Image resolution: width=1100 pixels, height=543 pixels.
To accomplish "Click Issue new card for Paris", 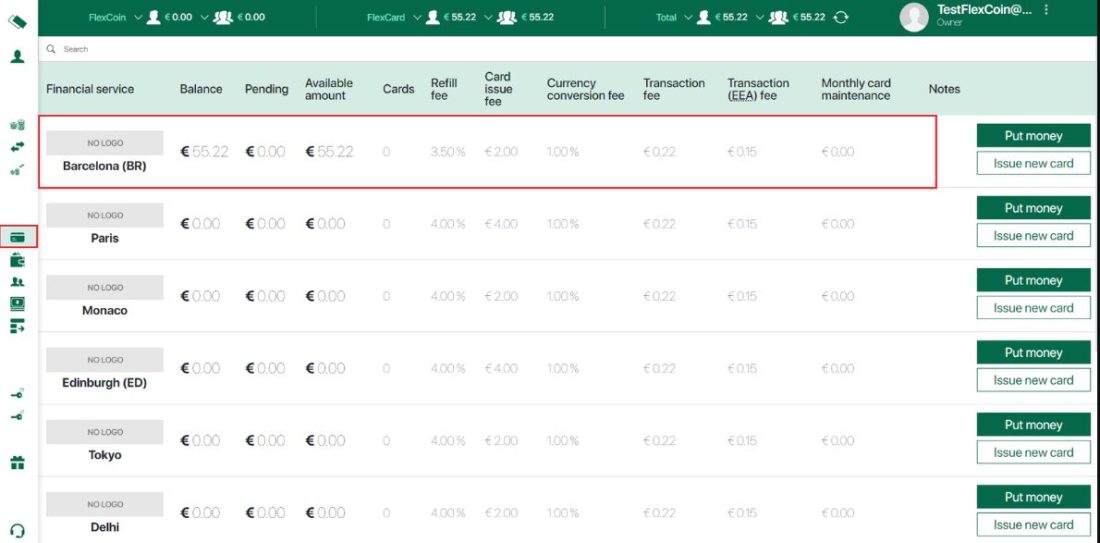I will (1033, 236).
